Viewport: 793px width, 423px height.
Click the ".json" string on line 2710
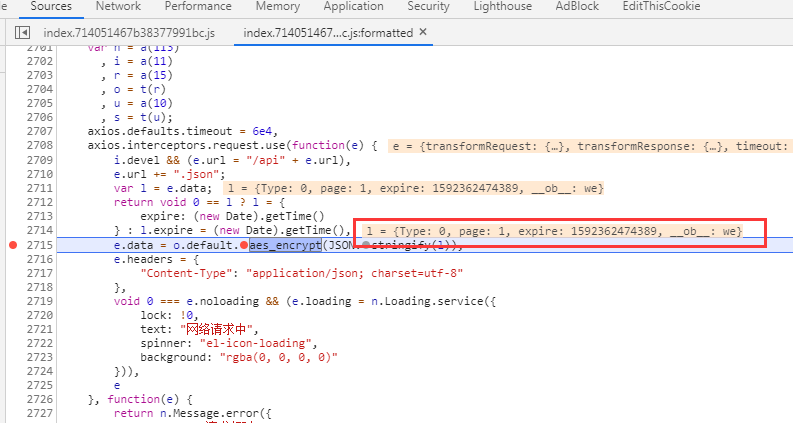point(199,175)
